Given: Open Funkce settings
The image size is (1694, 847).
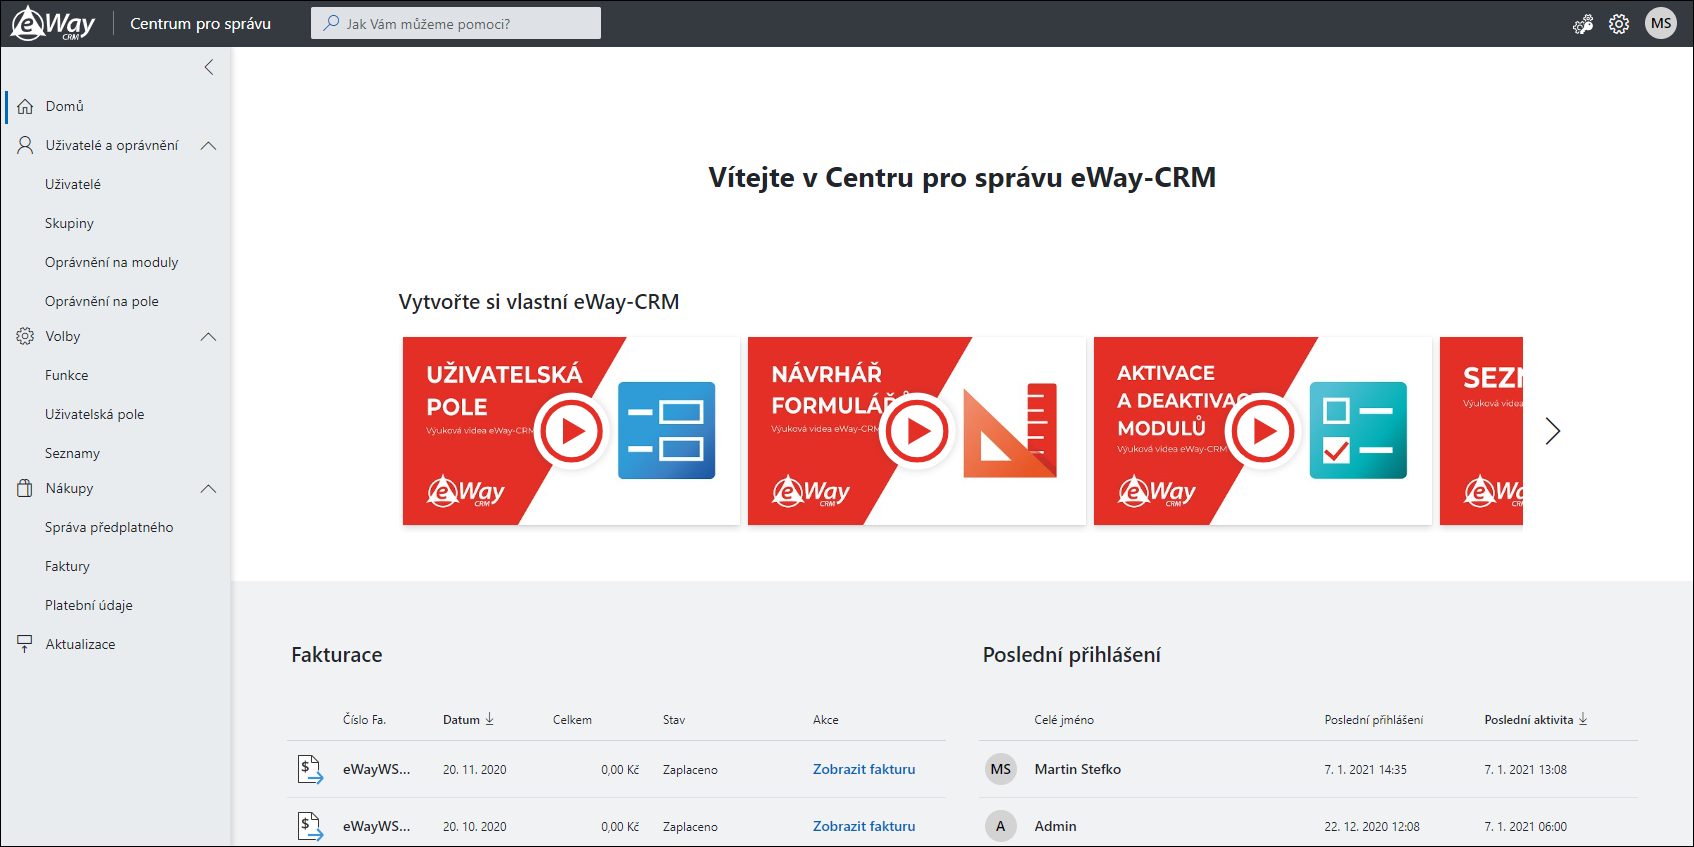Looking at the screenshot, I should (x=67, y=375).
